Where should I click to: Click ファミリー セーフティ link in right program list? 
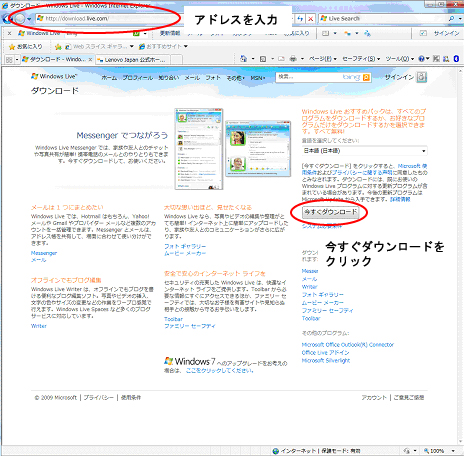point(327,311)
